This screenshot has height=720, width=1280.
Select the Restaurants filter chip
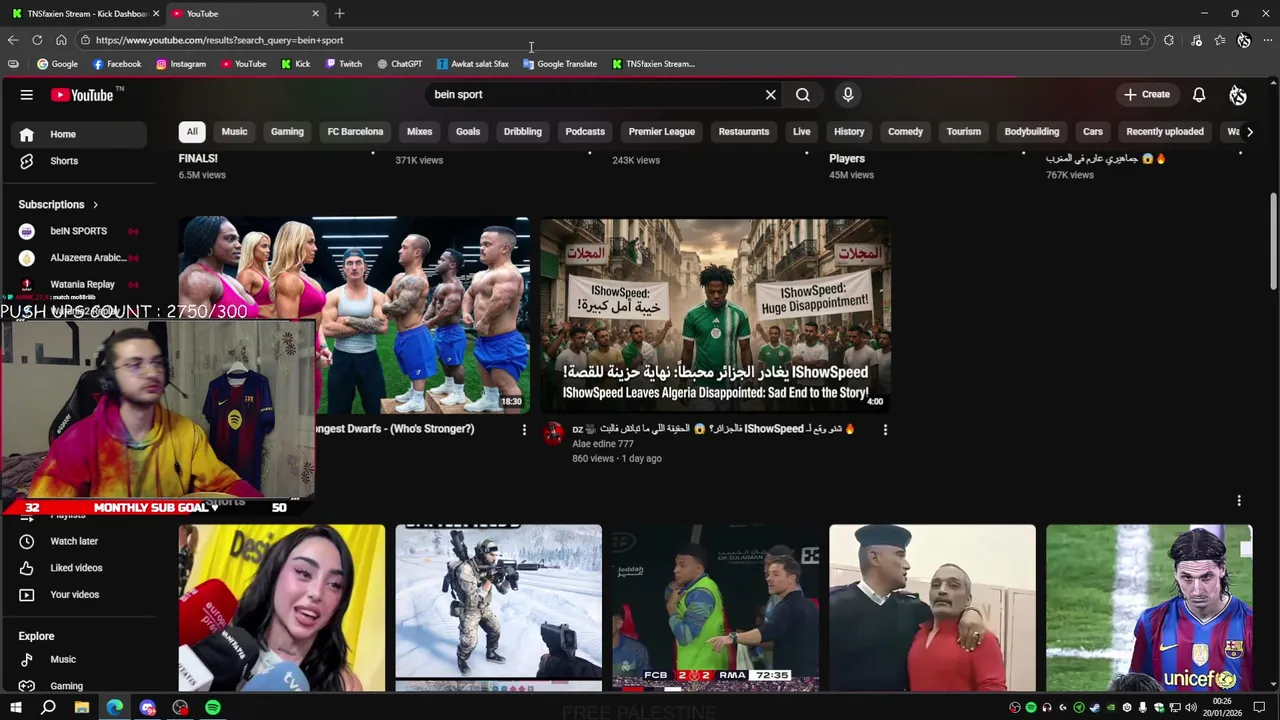(744, 132)
